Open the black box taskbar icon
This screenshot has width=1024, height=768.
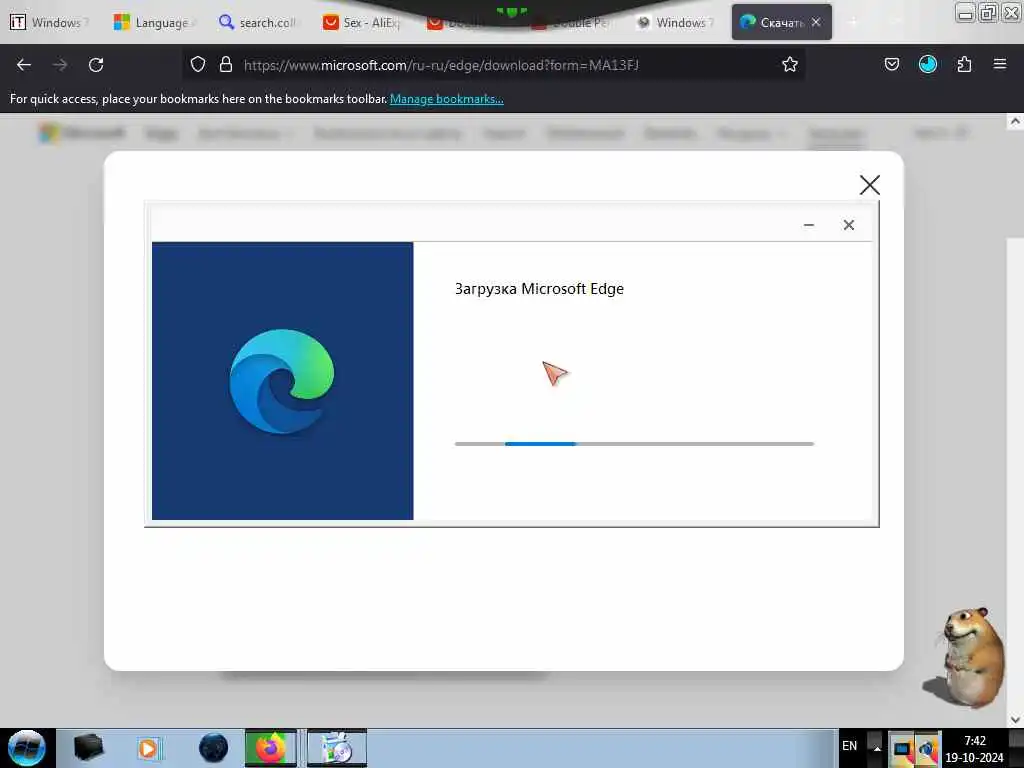point(89,748)
